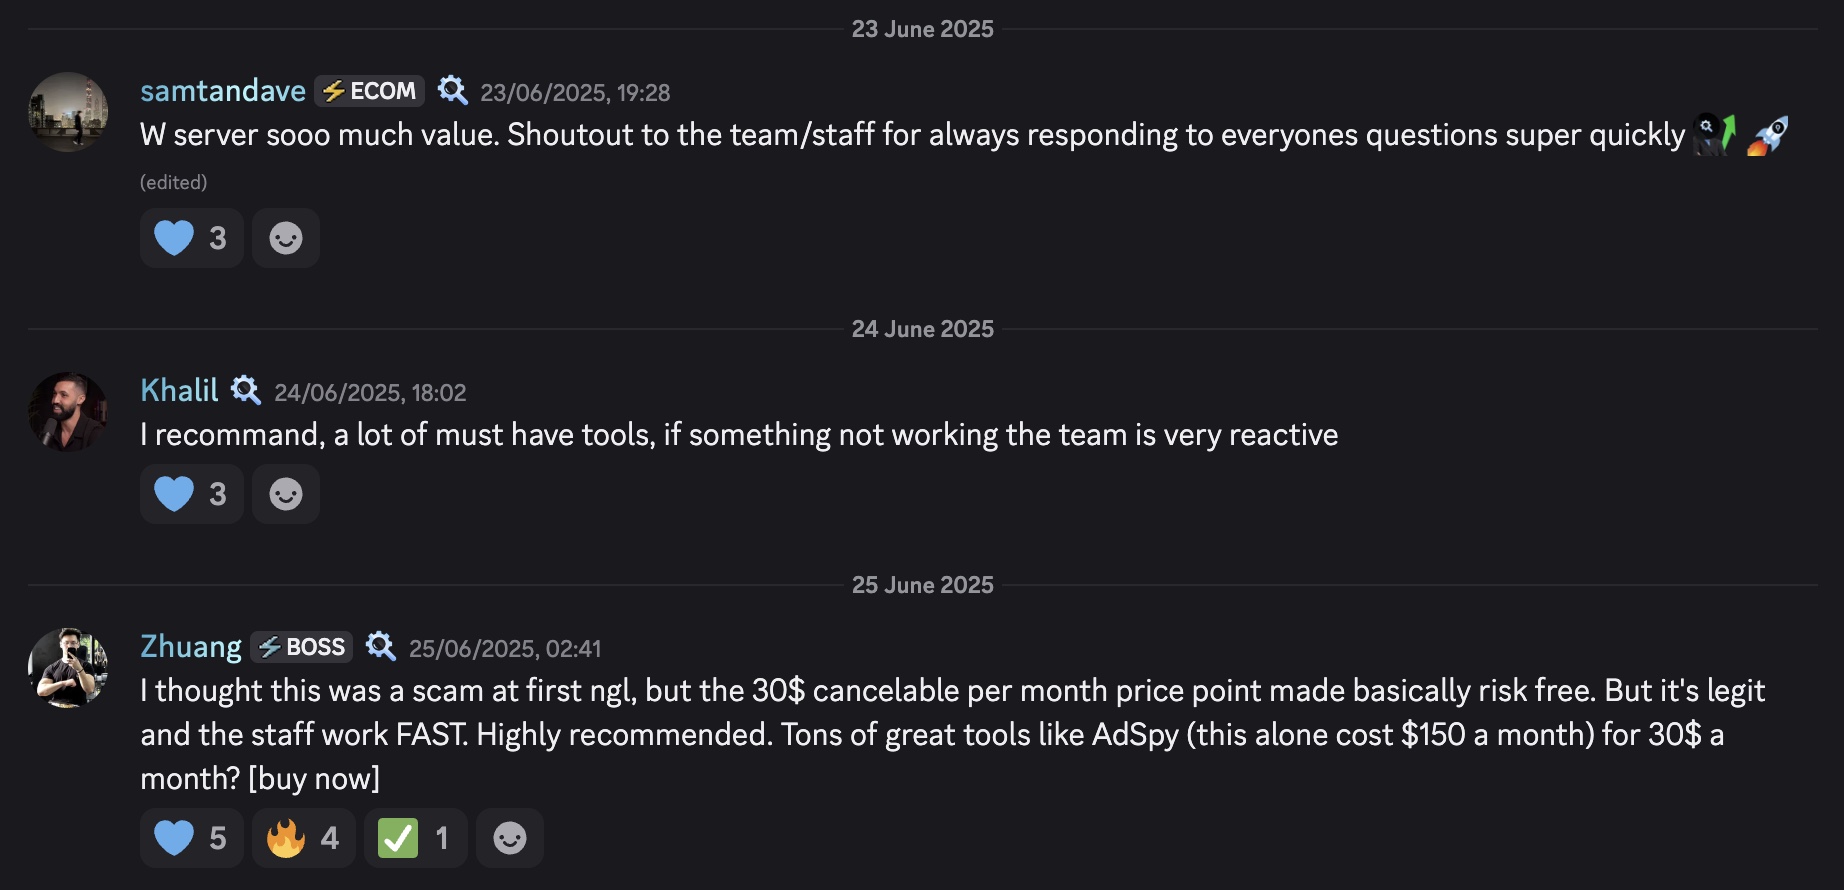The height and width of the screenshot is (890, 1844).
Task: Click the ECOM server tag badge
Action: 369,91
